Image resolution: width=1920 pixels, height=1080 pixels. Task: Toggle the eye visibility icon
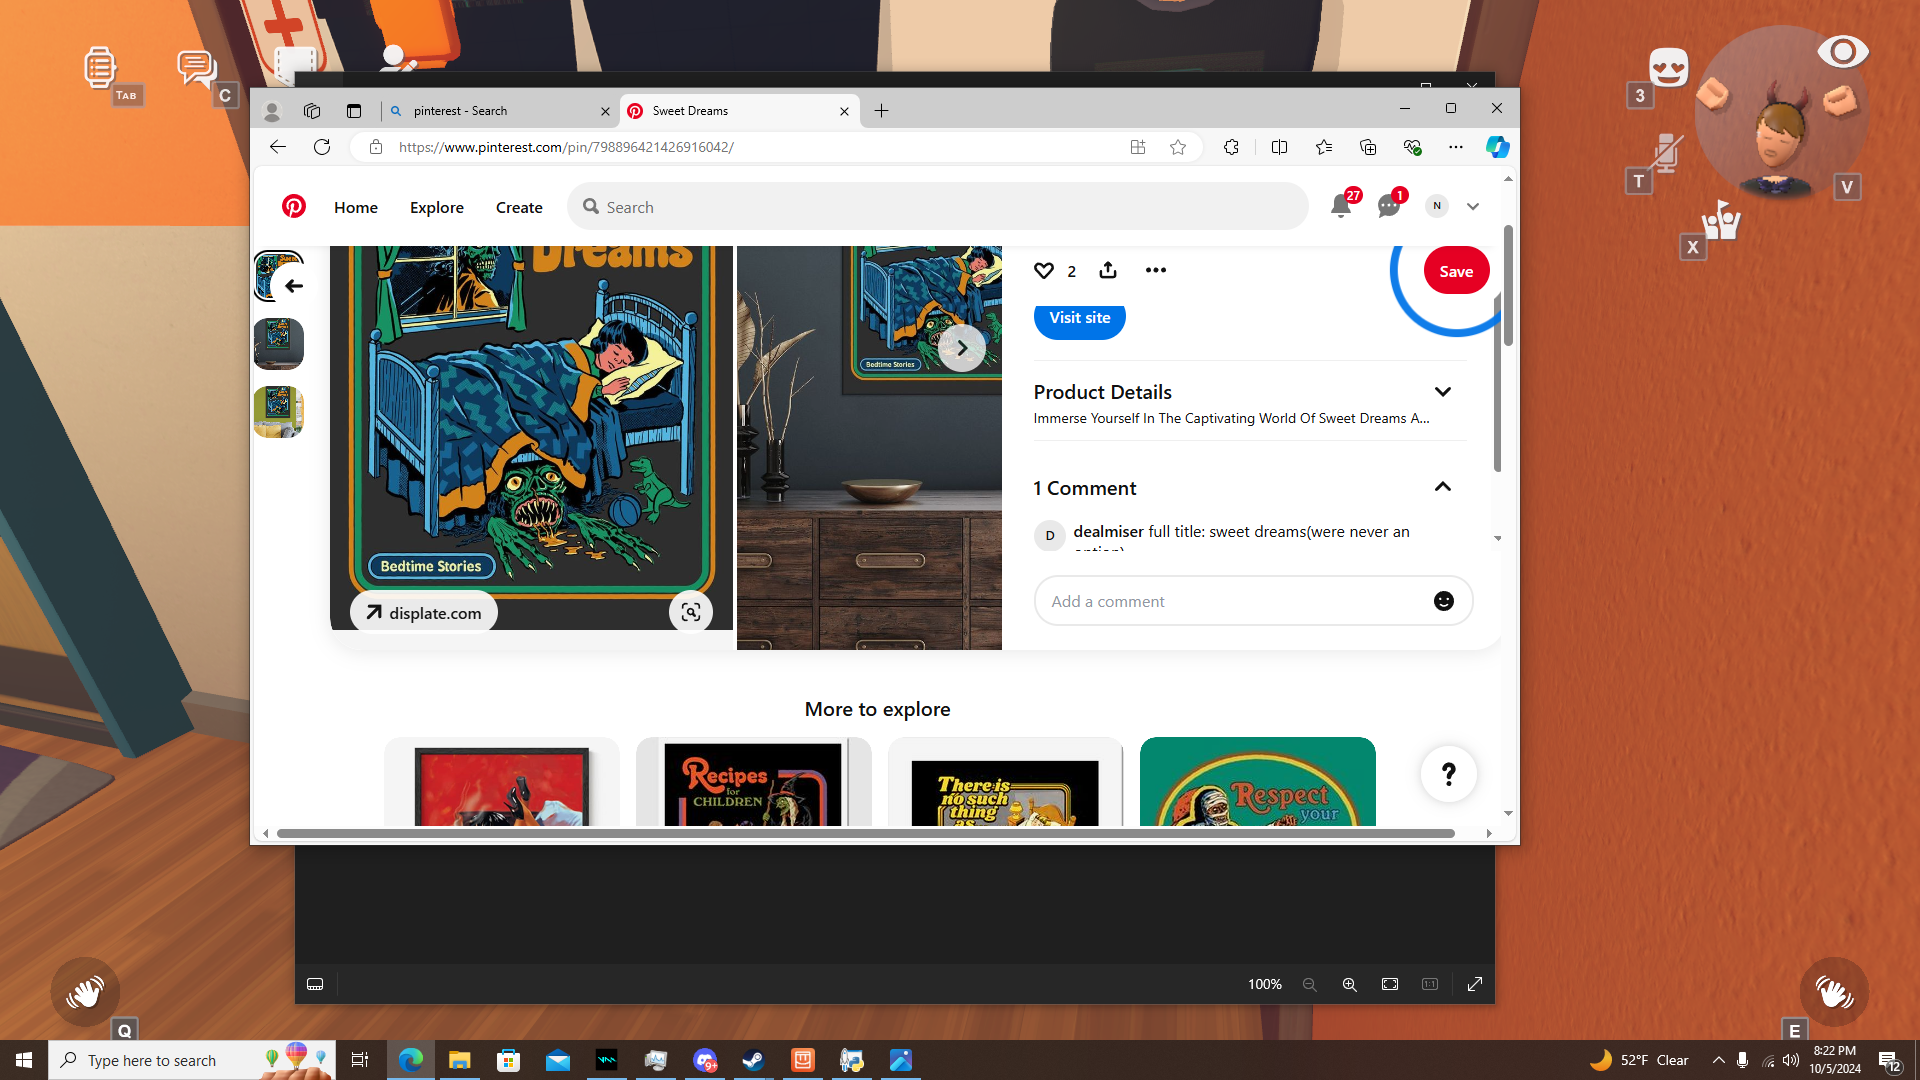[1842, 52]
